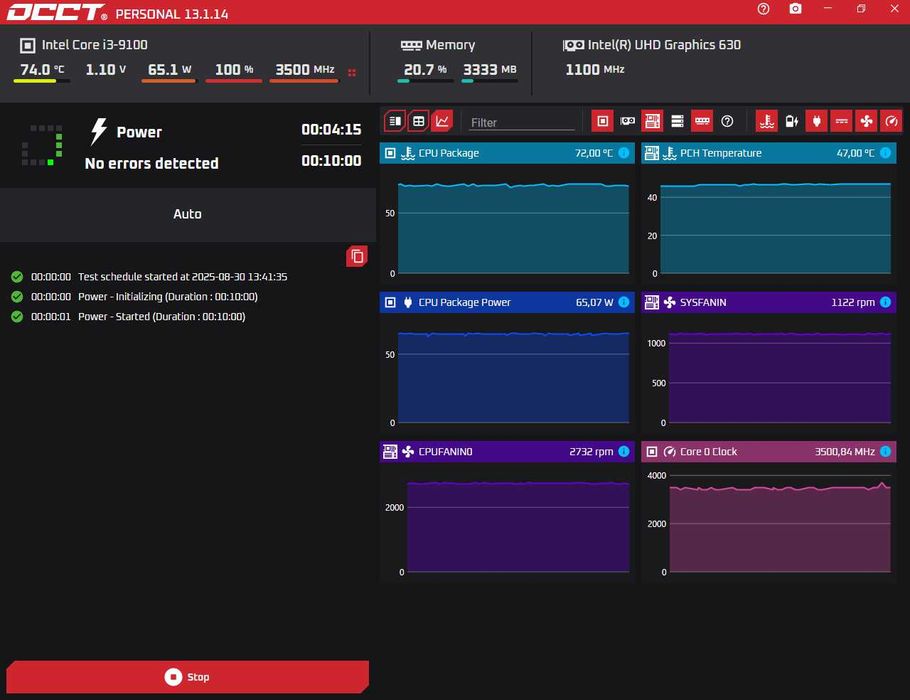Select the SYSFANIN graph header
Screen dimensions: 910x700
[768, 302]
